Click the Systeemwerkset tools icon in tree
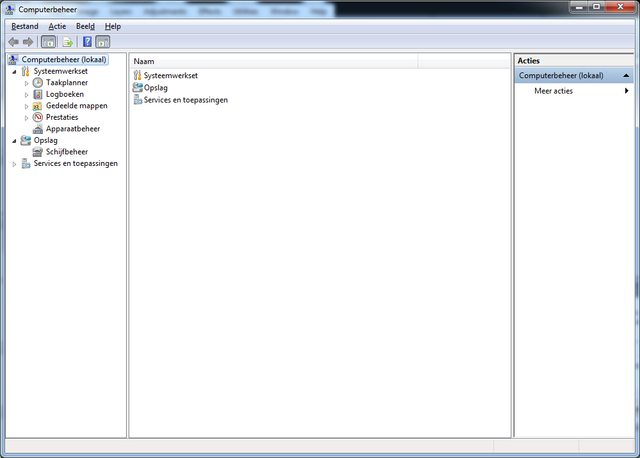 (25, 71)
